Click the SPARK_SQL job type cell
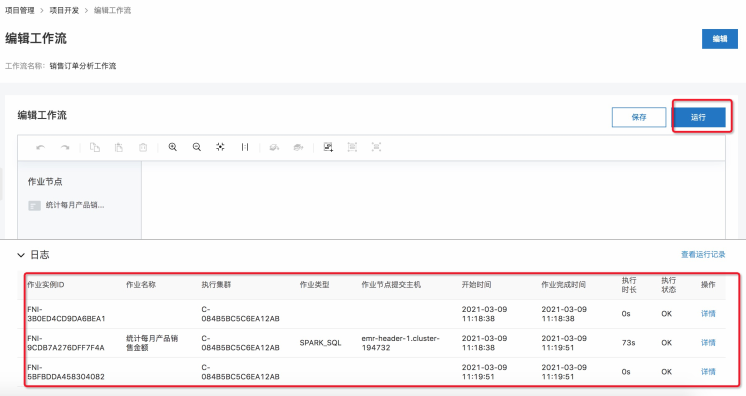 pos(320,343)
